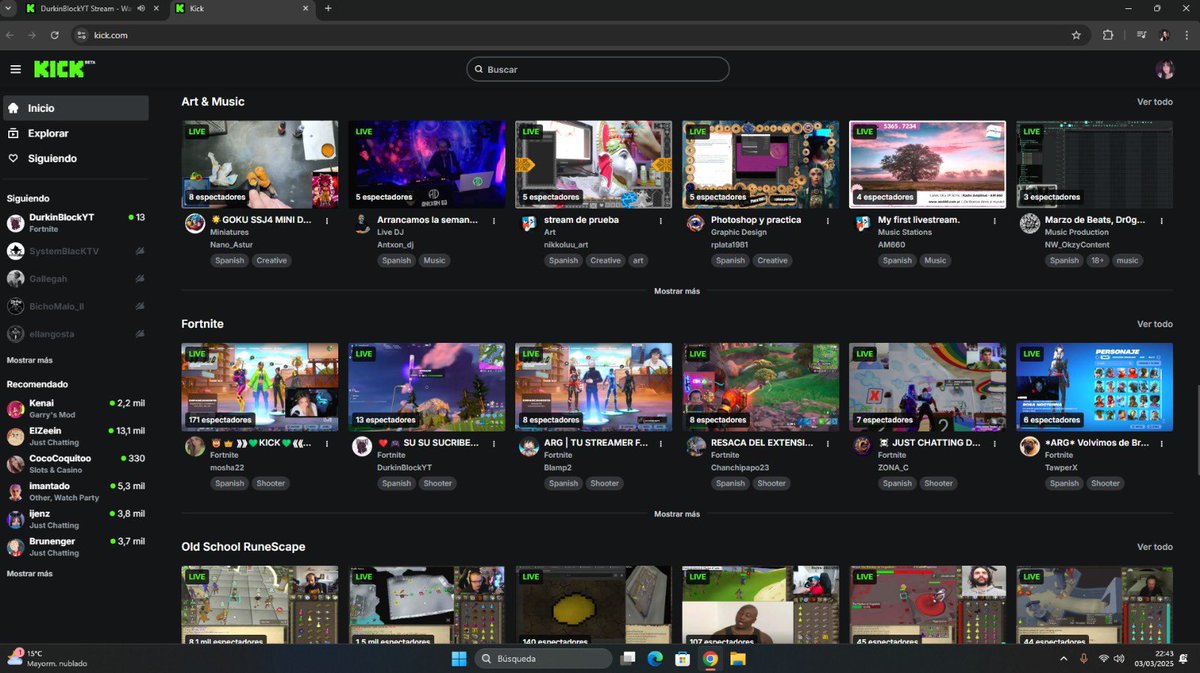This screenshot has width=1200, height=673.
Task: Click the Kick logo to go home
Action: pyautogui.click(x=57, y=69)
